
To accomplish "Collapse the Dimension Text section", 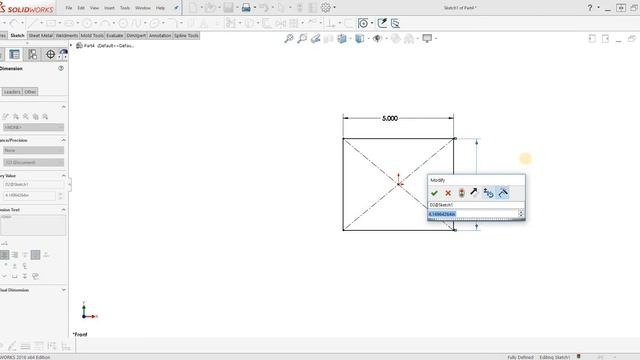I will pos(63,209).
